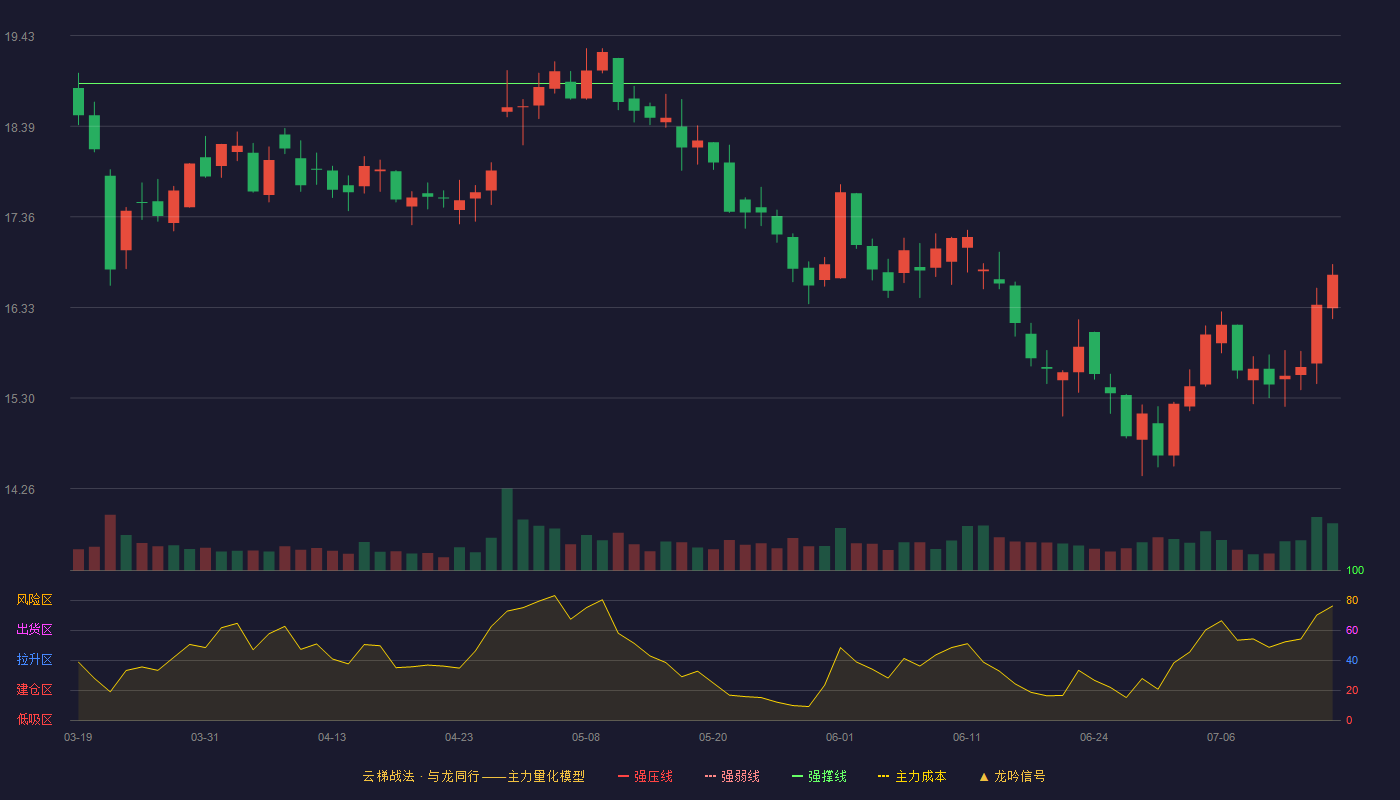
Task: Click the 05-08 date axis label
Action: pyautogui.click(x=586, y=737)
